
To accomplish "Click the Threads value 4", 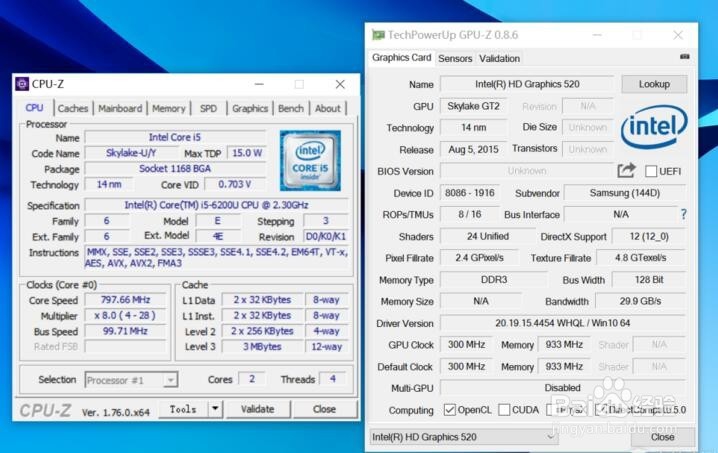I will click(333, 379).
